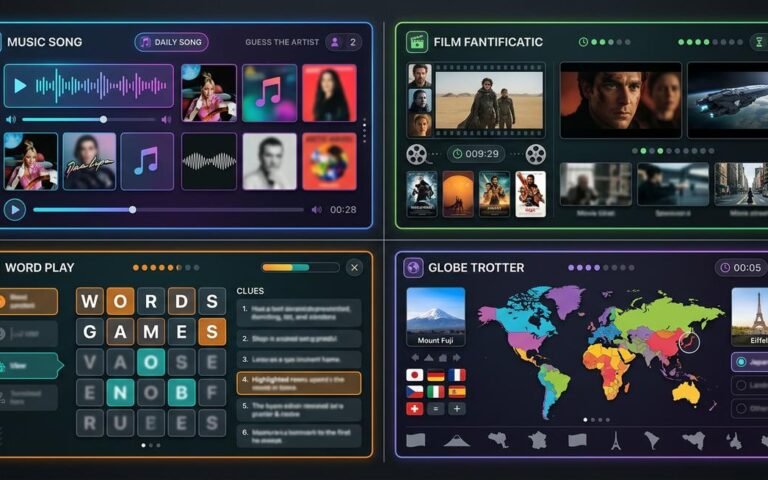This screenshot has height=480, width=768.
Task: Click the left arrow under Mount Fuji card
Action: pos(415,358)
